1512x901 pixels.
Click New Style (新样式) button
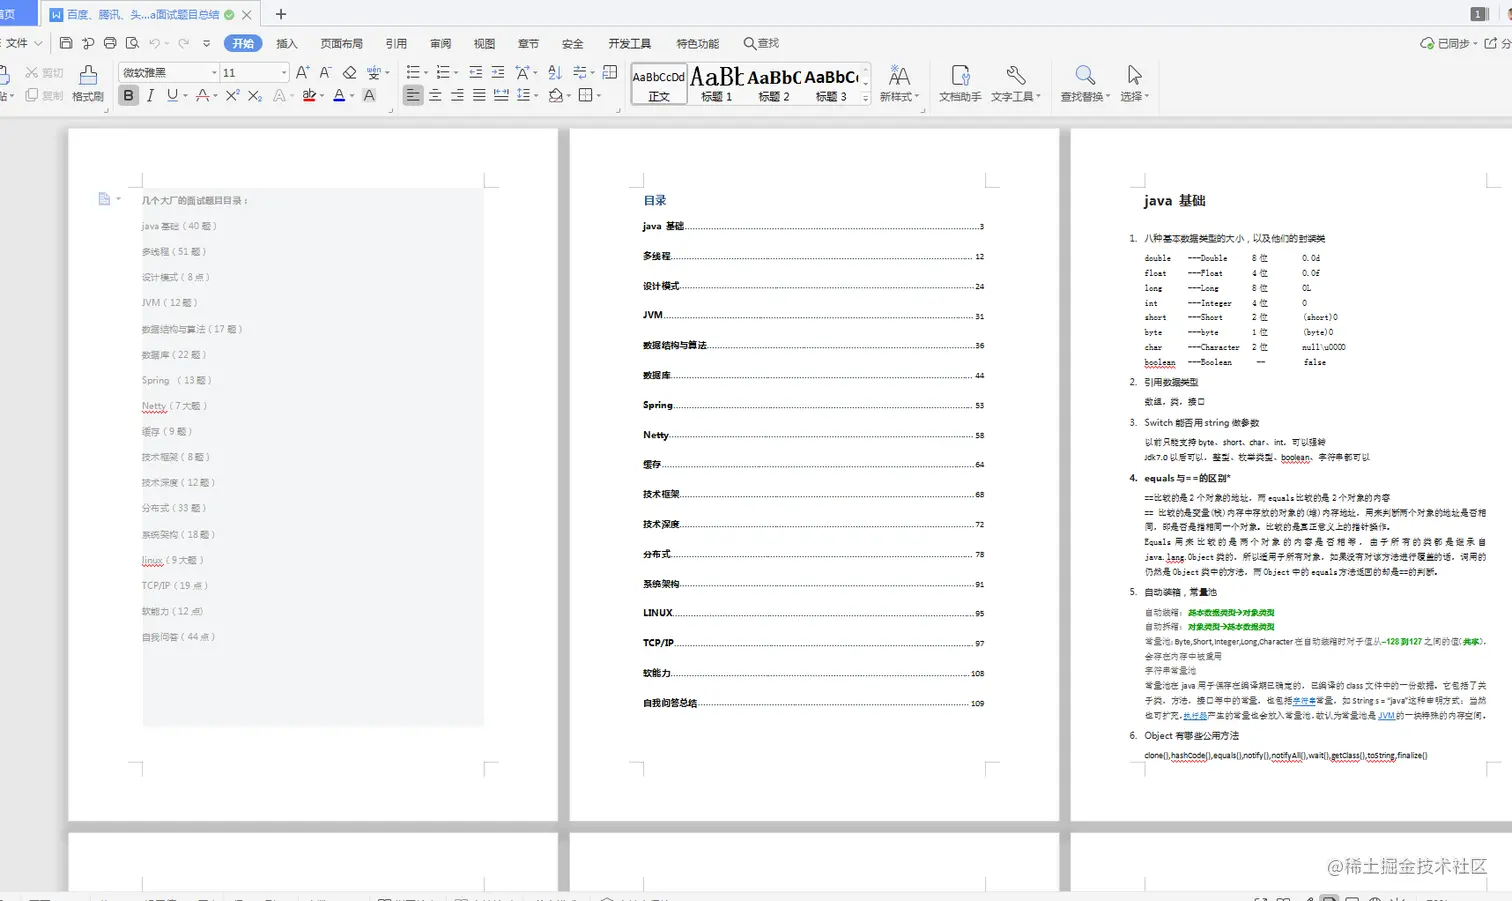899,83
